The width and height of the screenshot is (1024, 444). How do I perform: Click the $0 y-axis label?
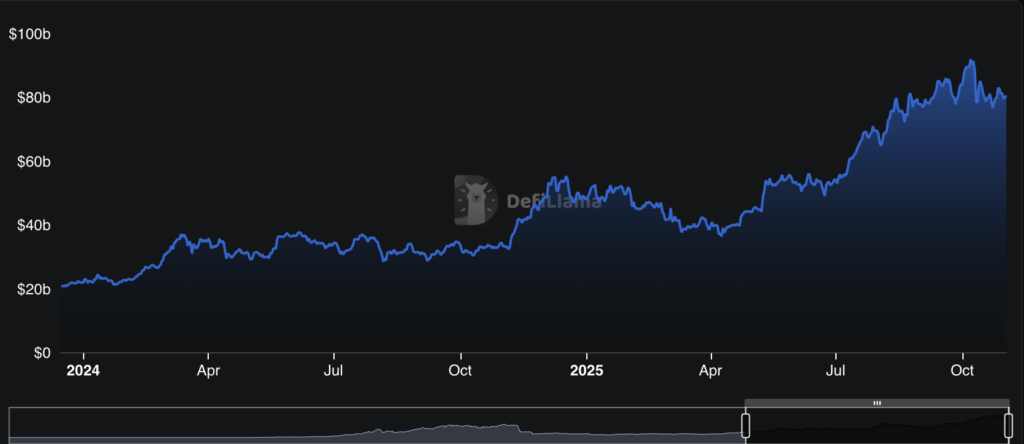pos(40,353)
